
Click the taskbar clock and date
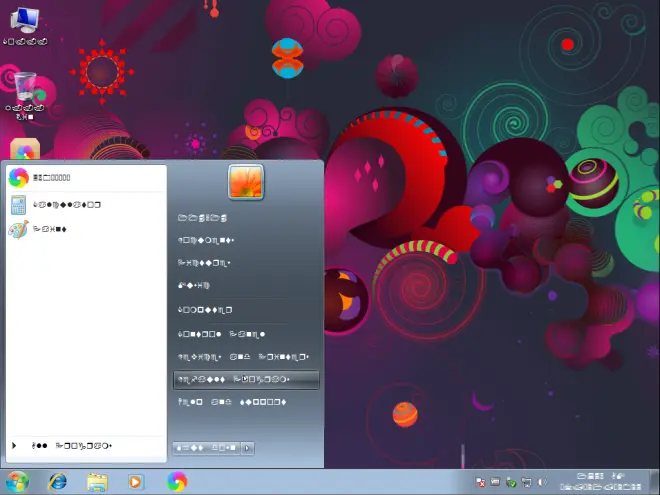(x=600, y=482)
